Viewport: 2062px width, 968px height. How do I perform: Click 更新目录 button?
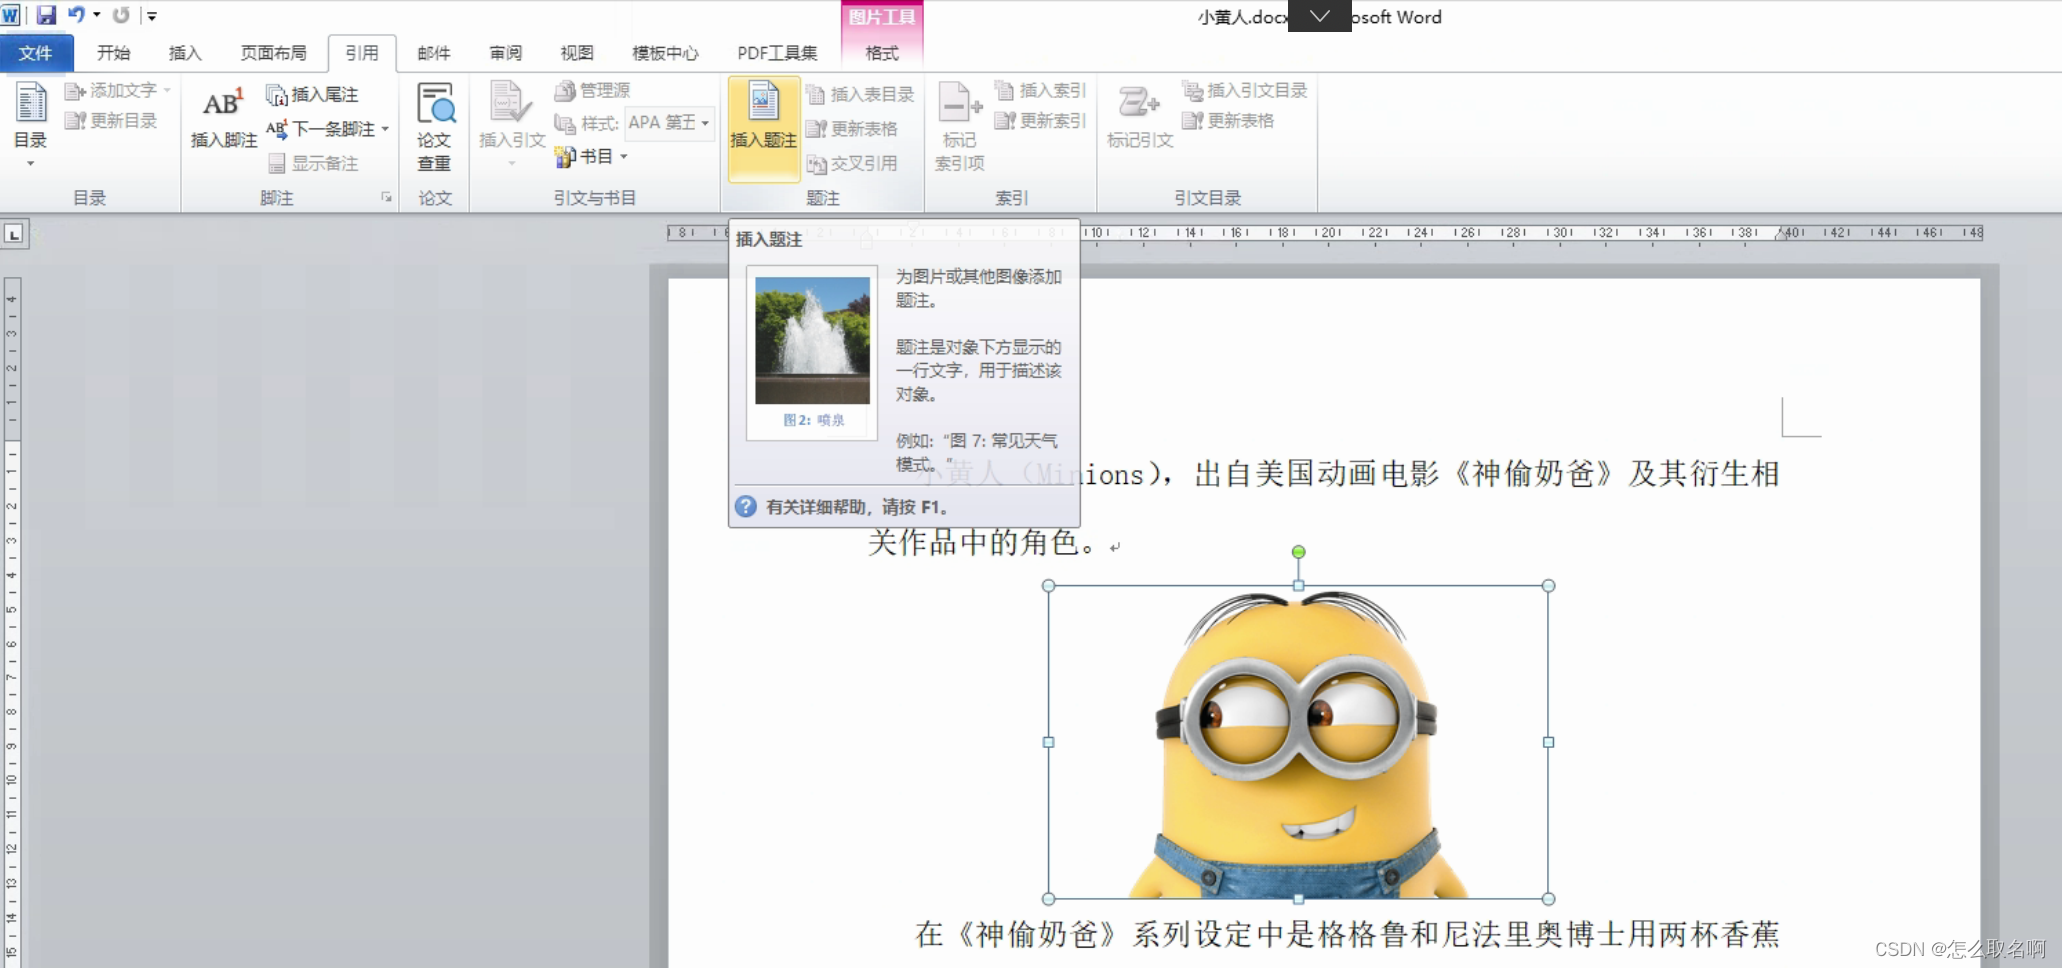(x=111, y=121)
